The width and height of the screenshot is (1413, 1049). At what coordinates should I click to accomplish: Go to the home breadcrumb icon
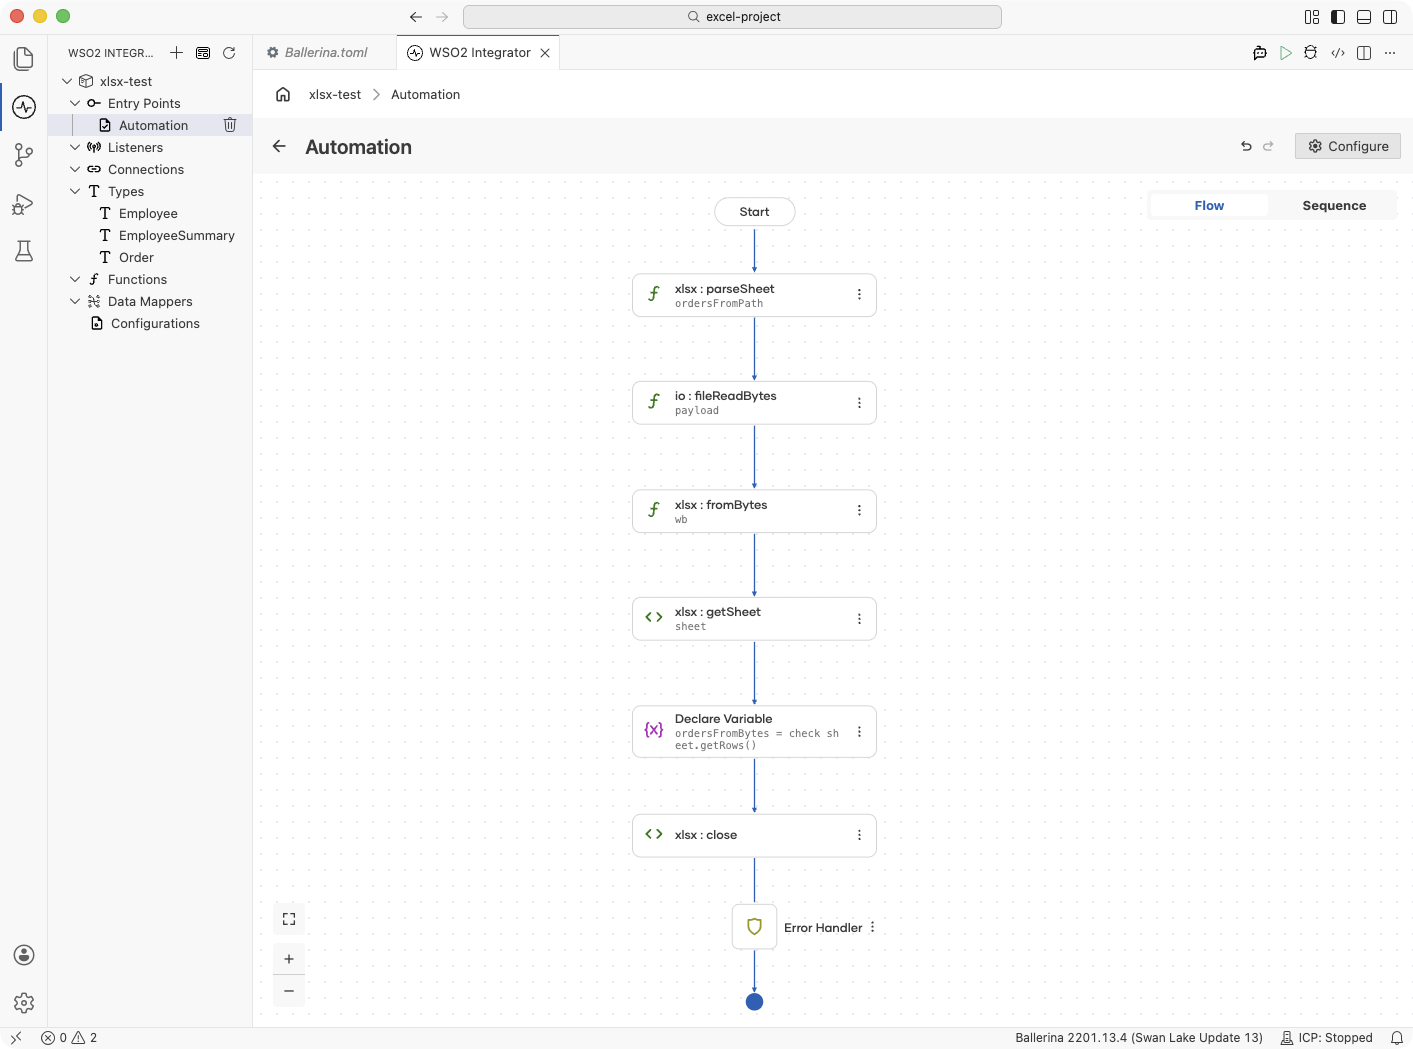click(x=283, y=95)
